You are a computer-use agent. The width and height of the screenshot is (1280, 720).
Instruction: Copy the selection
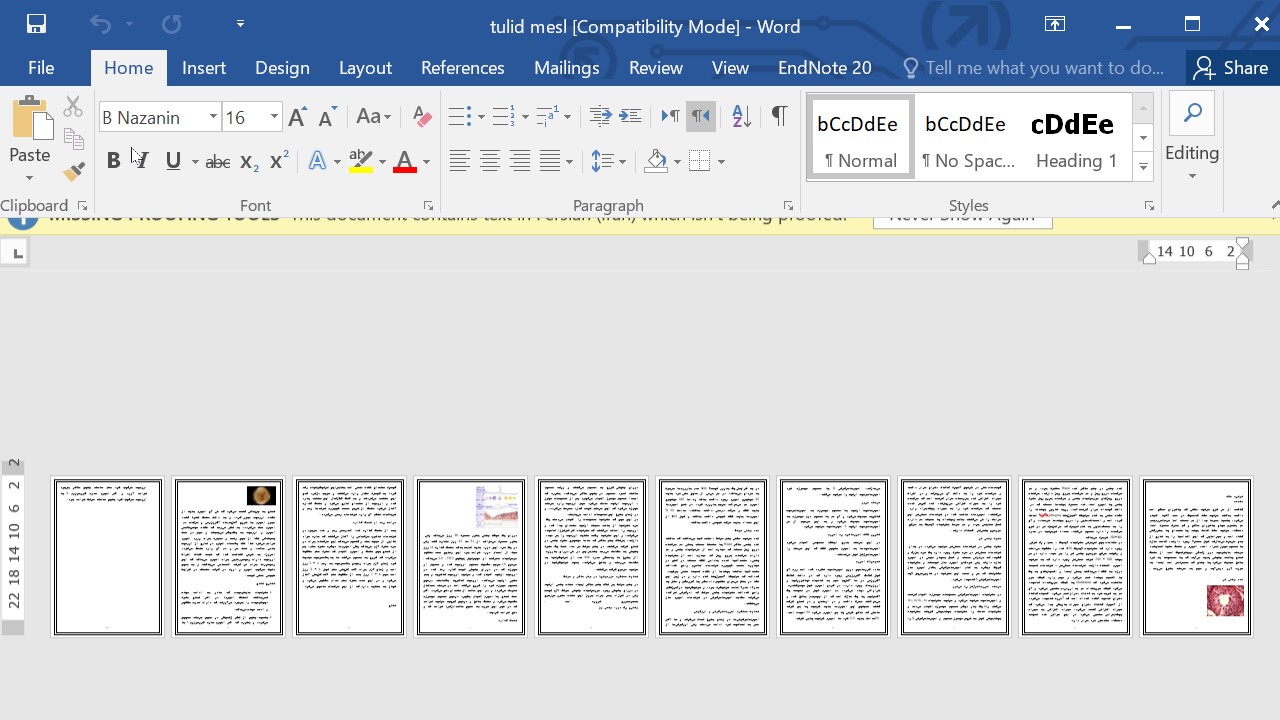click(73, 139)
